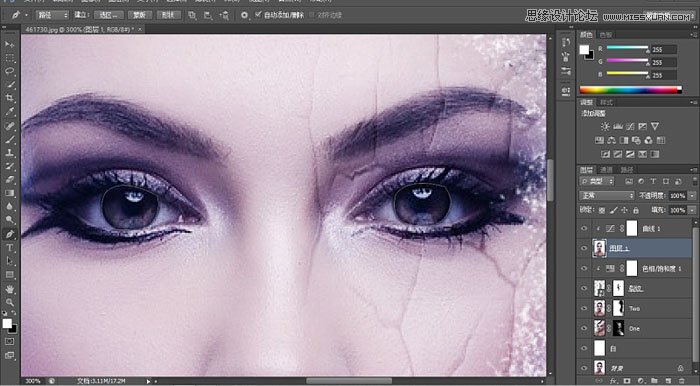
Task: Switch to the 色板 tab
Action: [606, 35]
